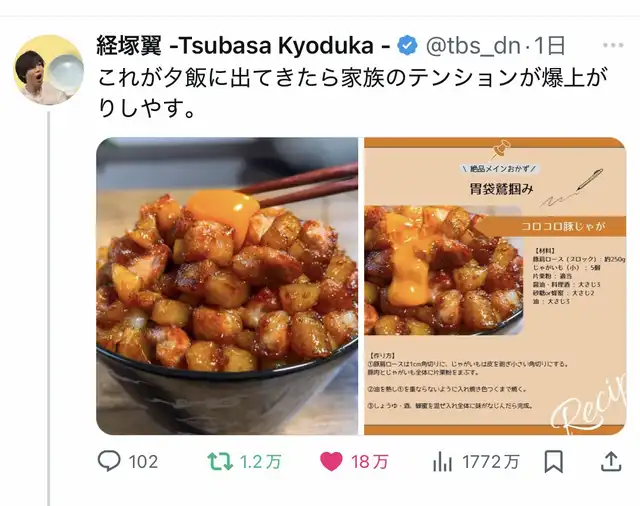Expand the three-dot more options menu
640x506 pixels.
tap(613, 45)
